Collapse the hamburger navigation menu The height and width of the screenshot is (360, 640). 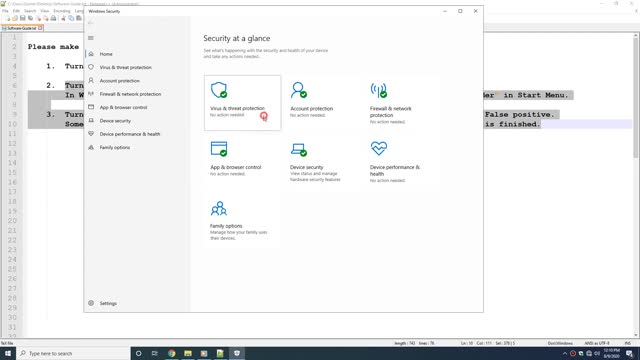(91, 38)
